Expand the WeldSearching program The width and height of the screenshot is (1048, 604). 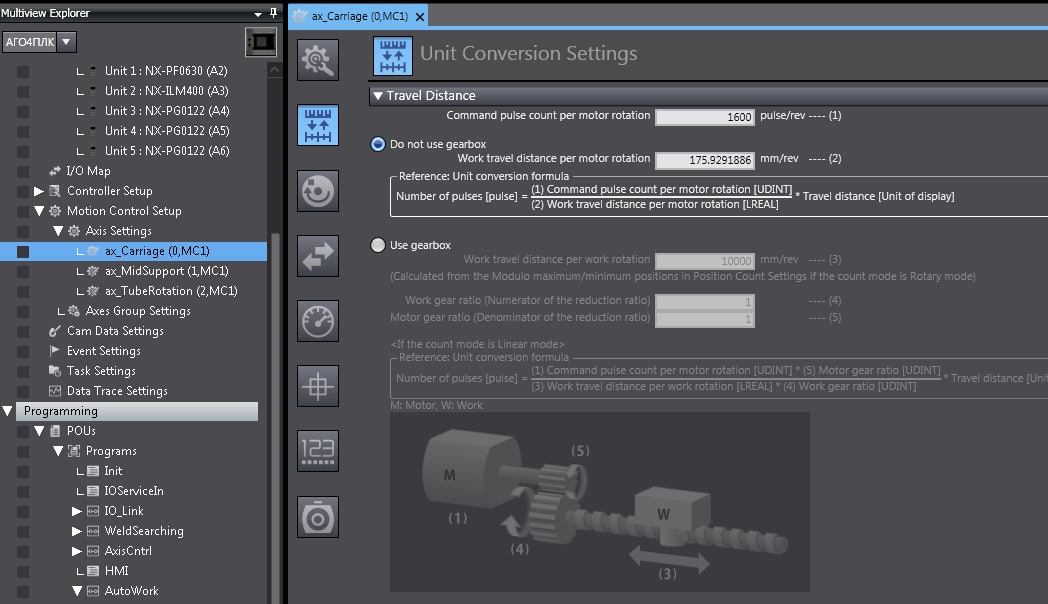pos(77,531)
